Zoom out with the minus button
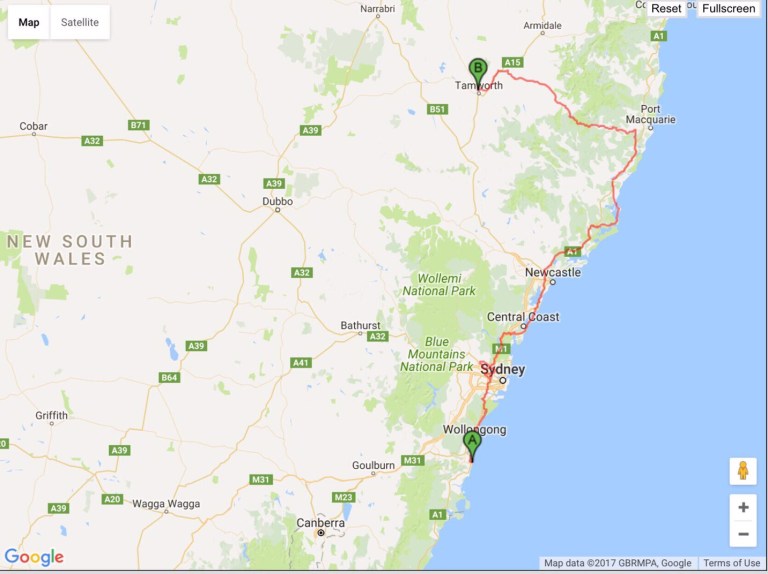The image size is (768, 574). click(x=743, y=534)
